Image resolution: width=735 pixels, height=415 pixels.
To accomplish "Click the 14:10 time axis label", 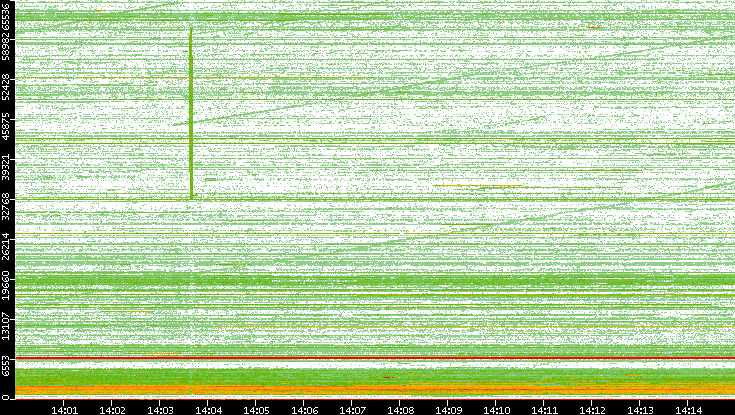I will pyautogui.click(x=497, y=410).
